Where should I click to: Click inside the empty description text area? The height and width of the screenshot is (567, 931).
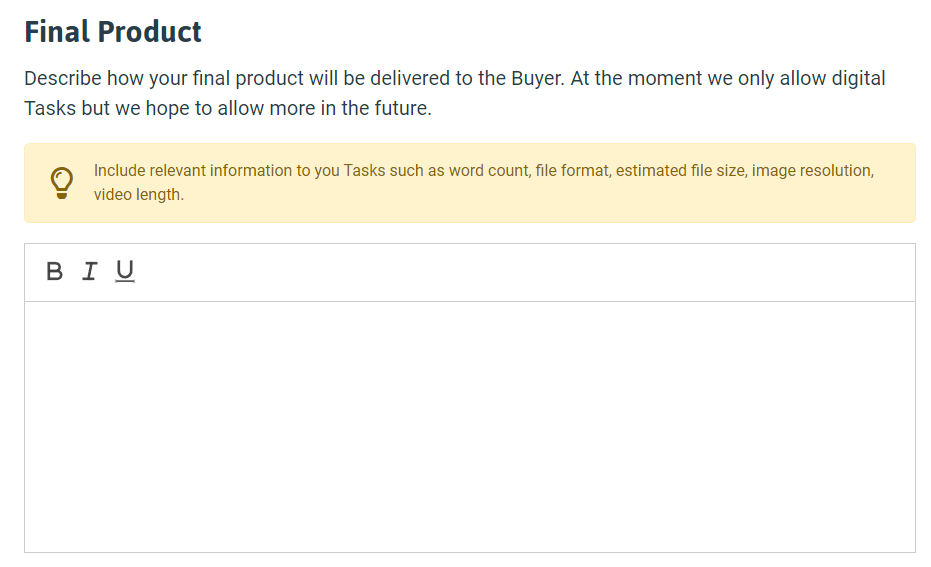point(470,426)
